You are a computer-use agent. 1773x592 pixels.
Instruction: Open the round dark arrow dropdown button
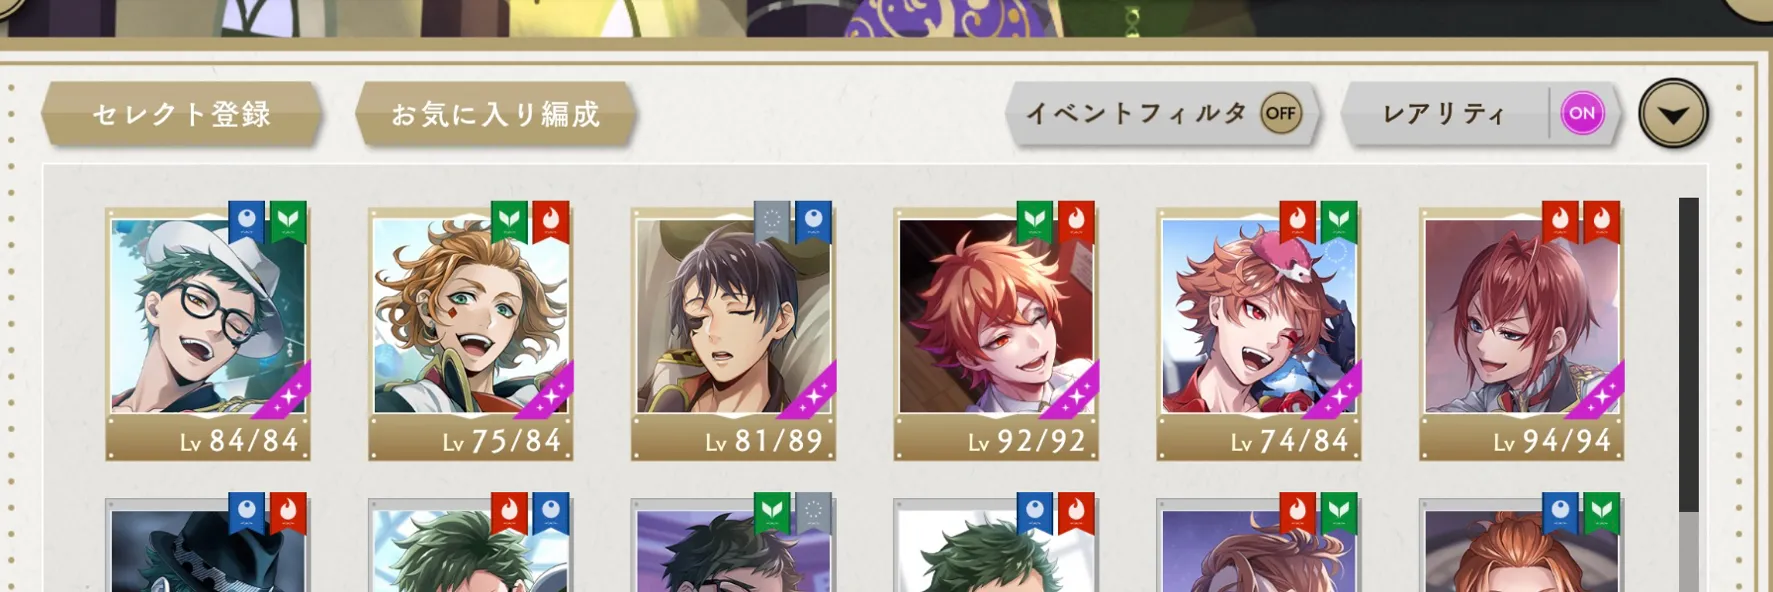tap(1673, 114)
